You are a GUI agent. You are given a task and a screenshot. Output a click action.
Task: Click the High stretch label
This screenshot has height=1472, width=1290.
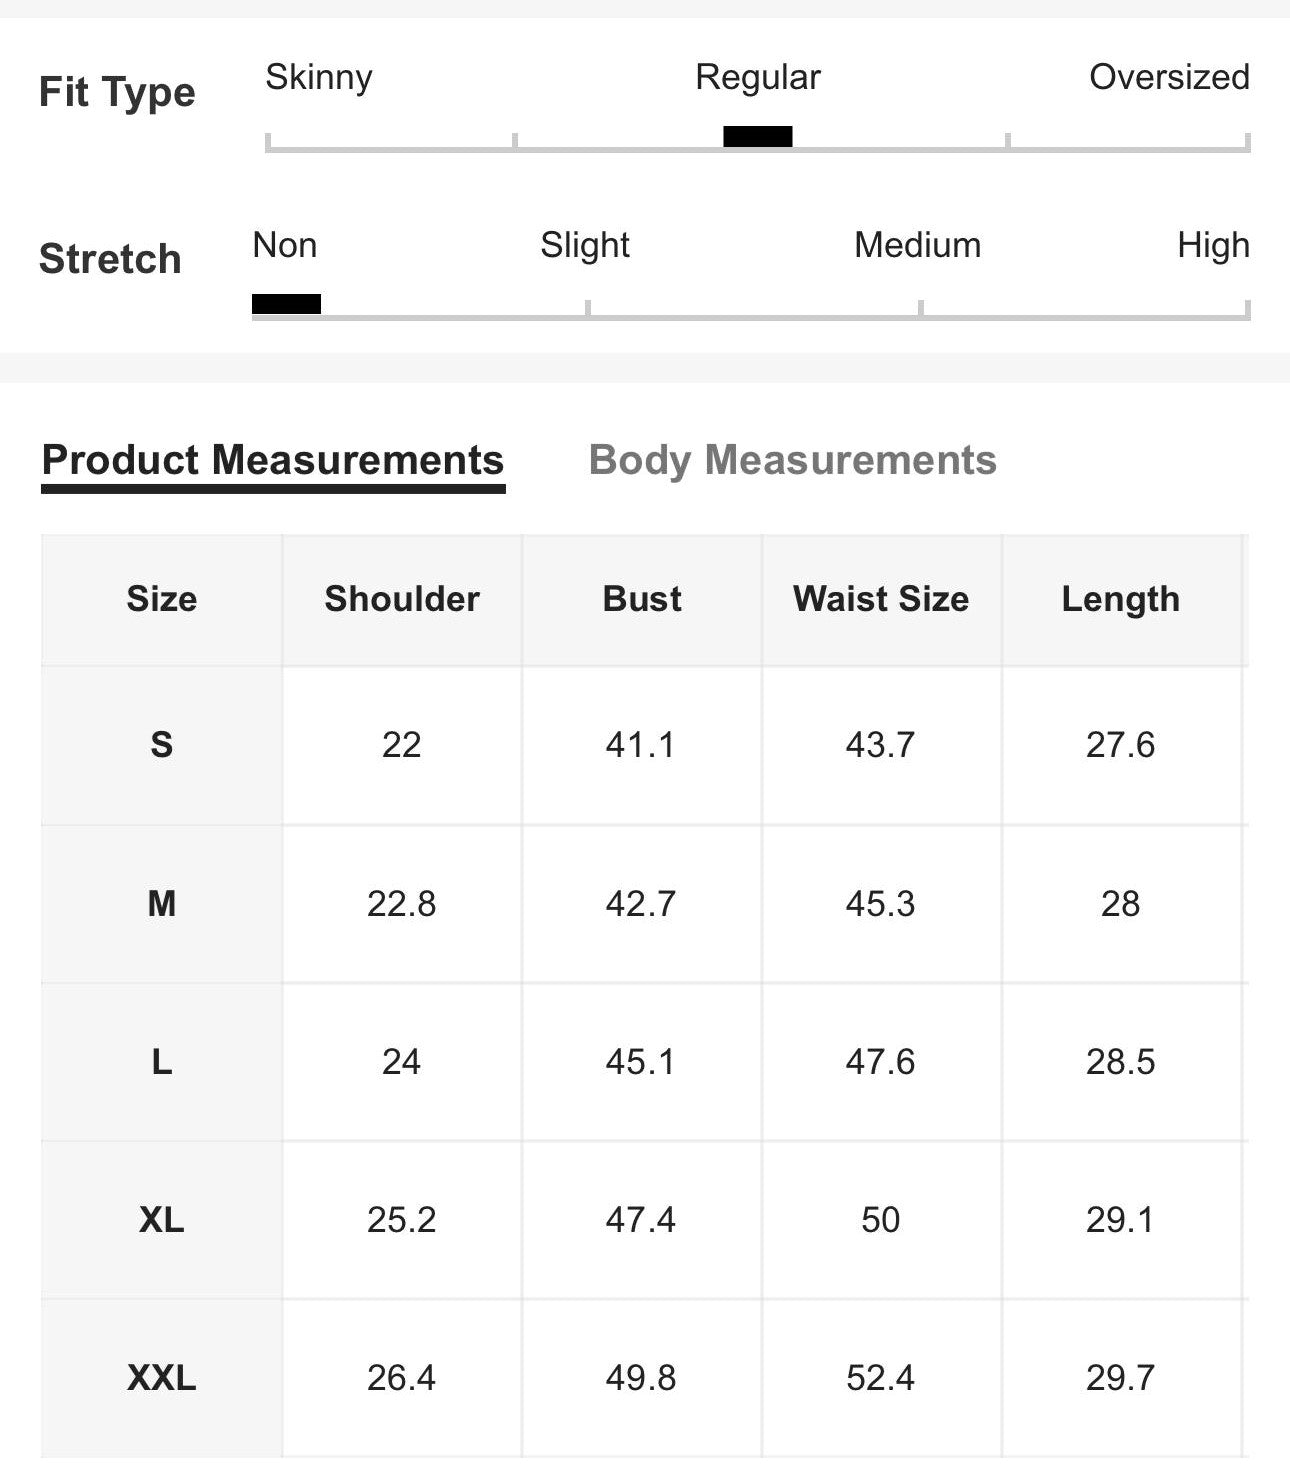coord(1213,246)
